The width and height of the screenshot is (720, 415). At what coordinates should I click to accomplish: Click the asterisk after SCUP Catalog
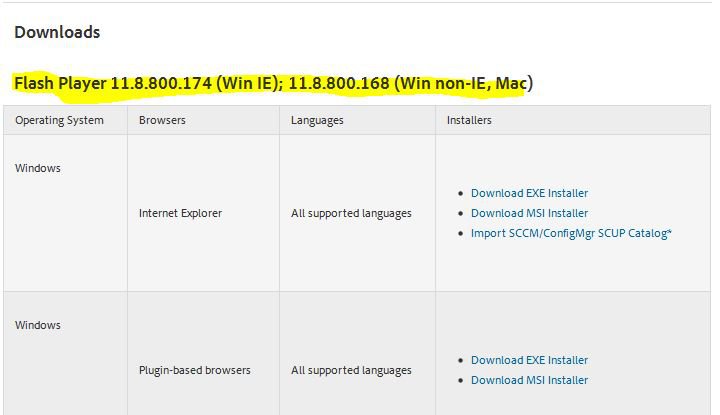669,232
